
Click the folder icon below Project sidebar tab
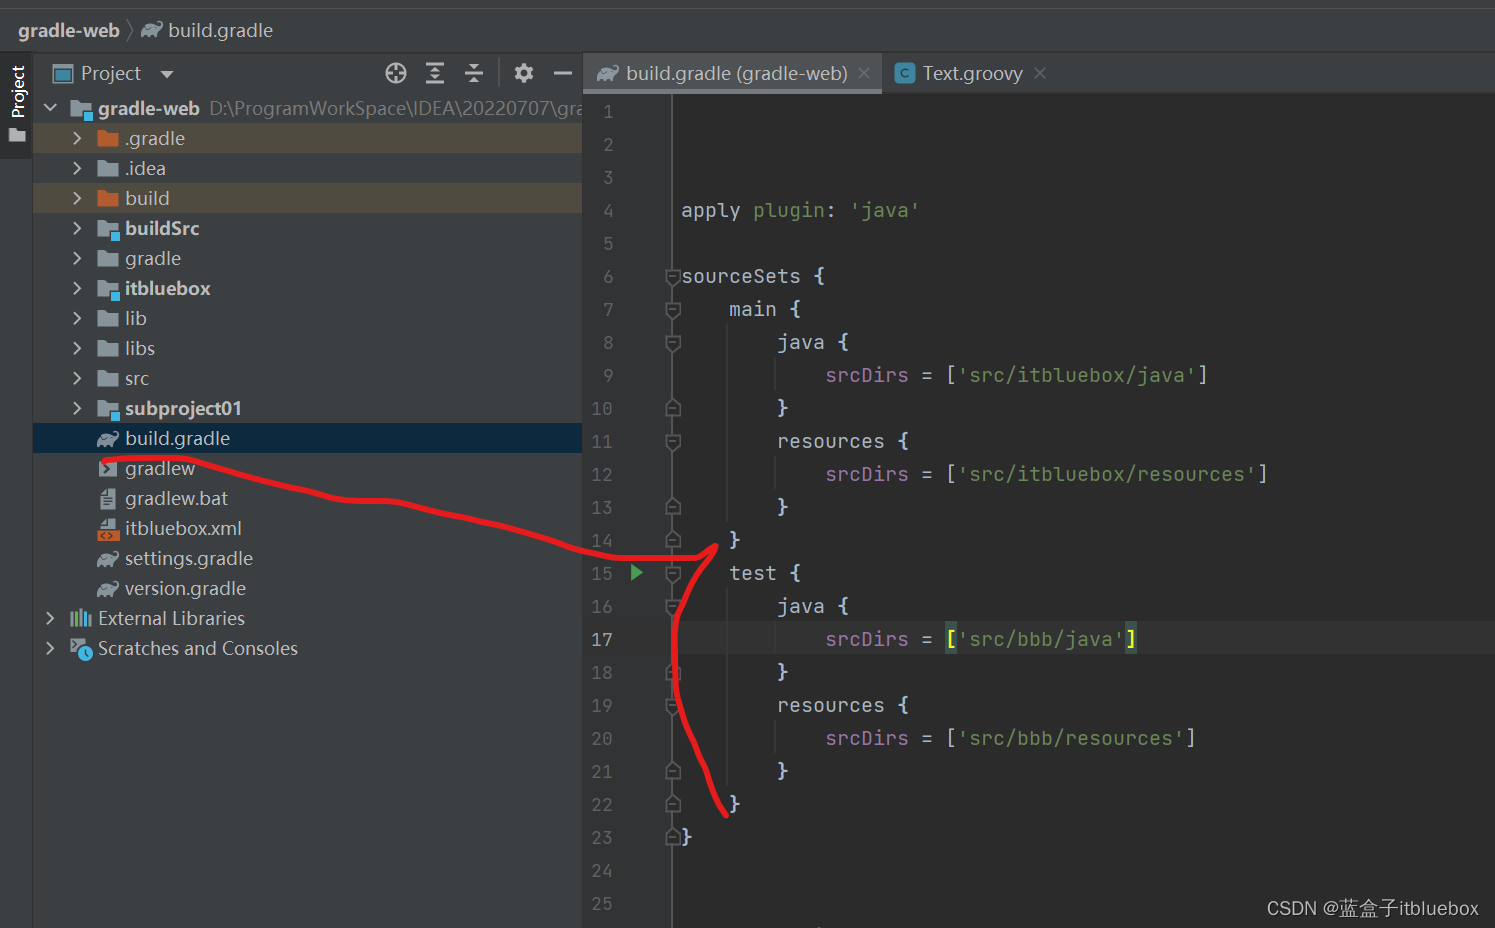pyautogui.click(x=17, y=136)
